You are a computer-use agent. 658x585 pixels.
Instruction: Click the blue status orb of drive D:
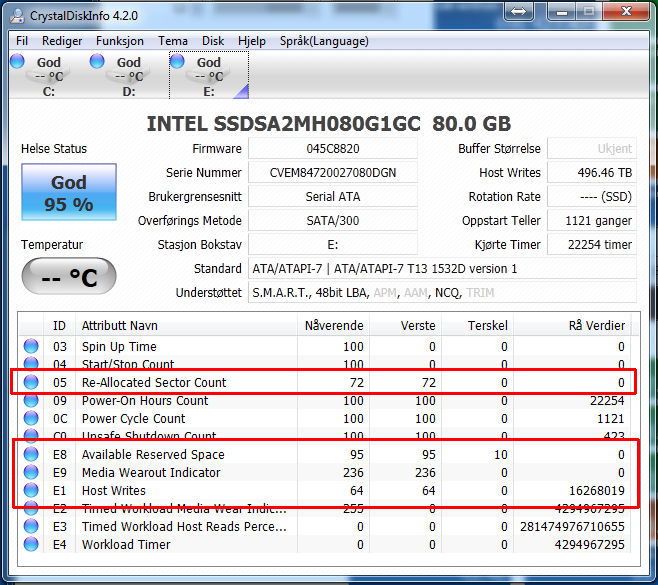click(x=97, y=61)
